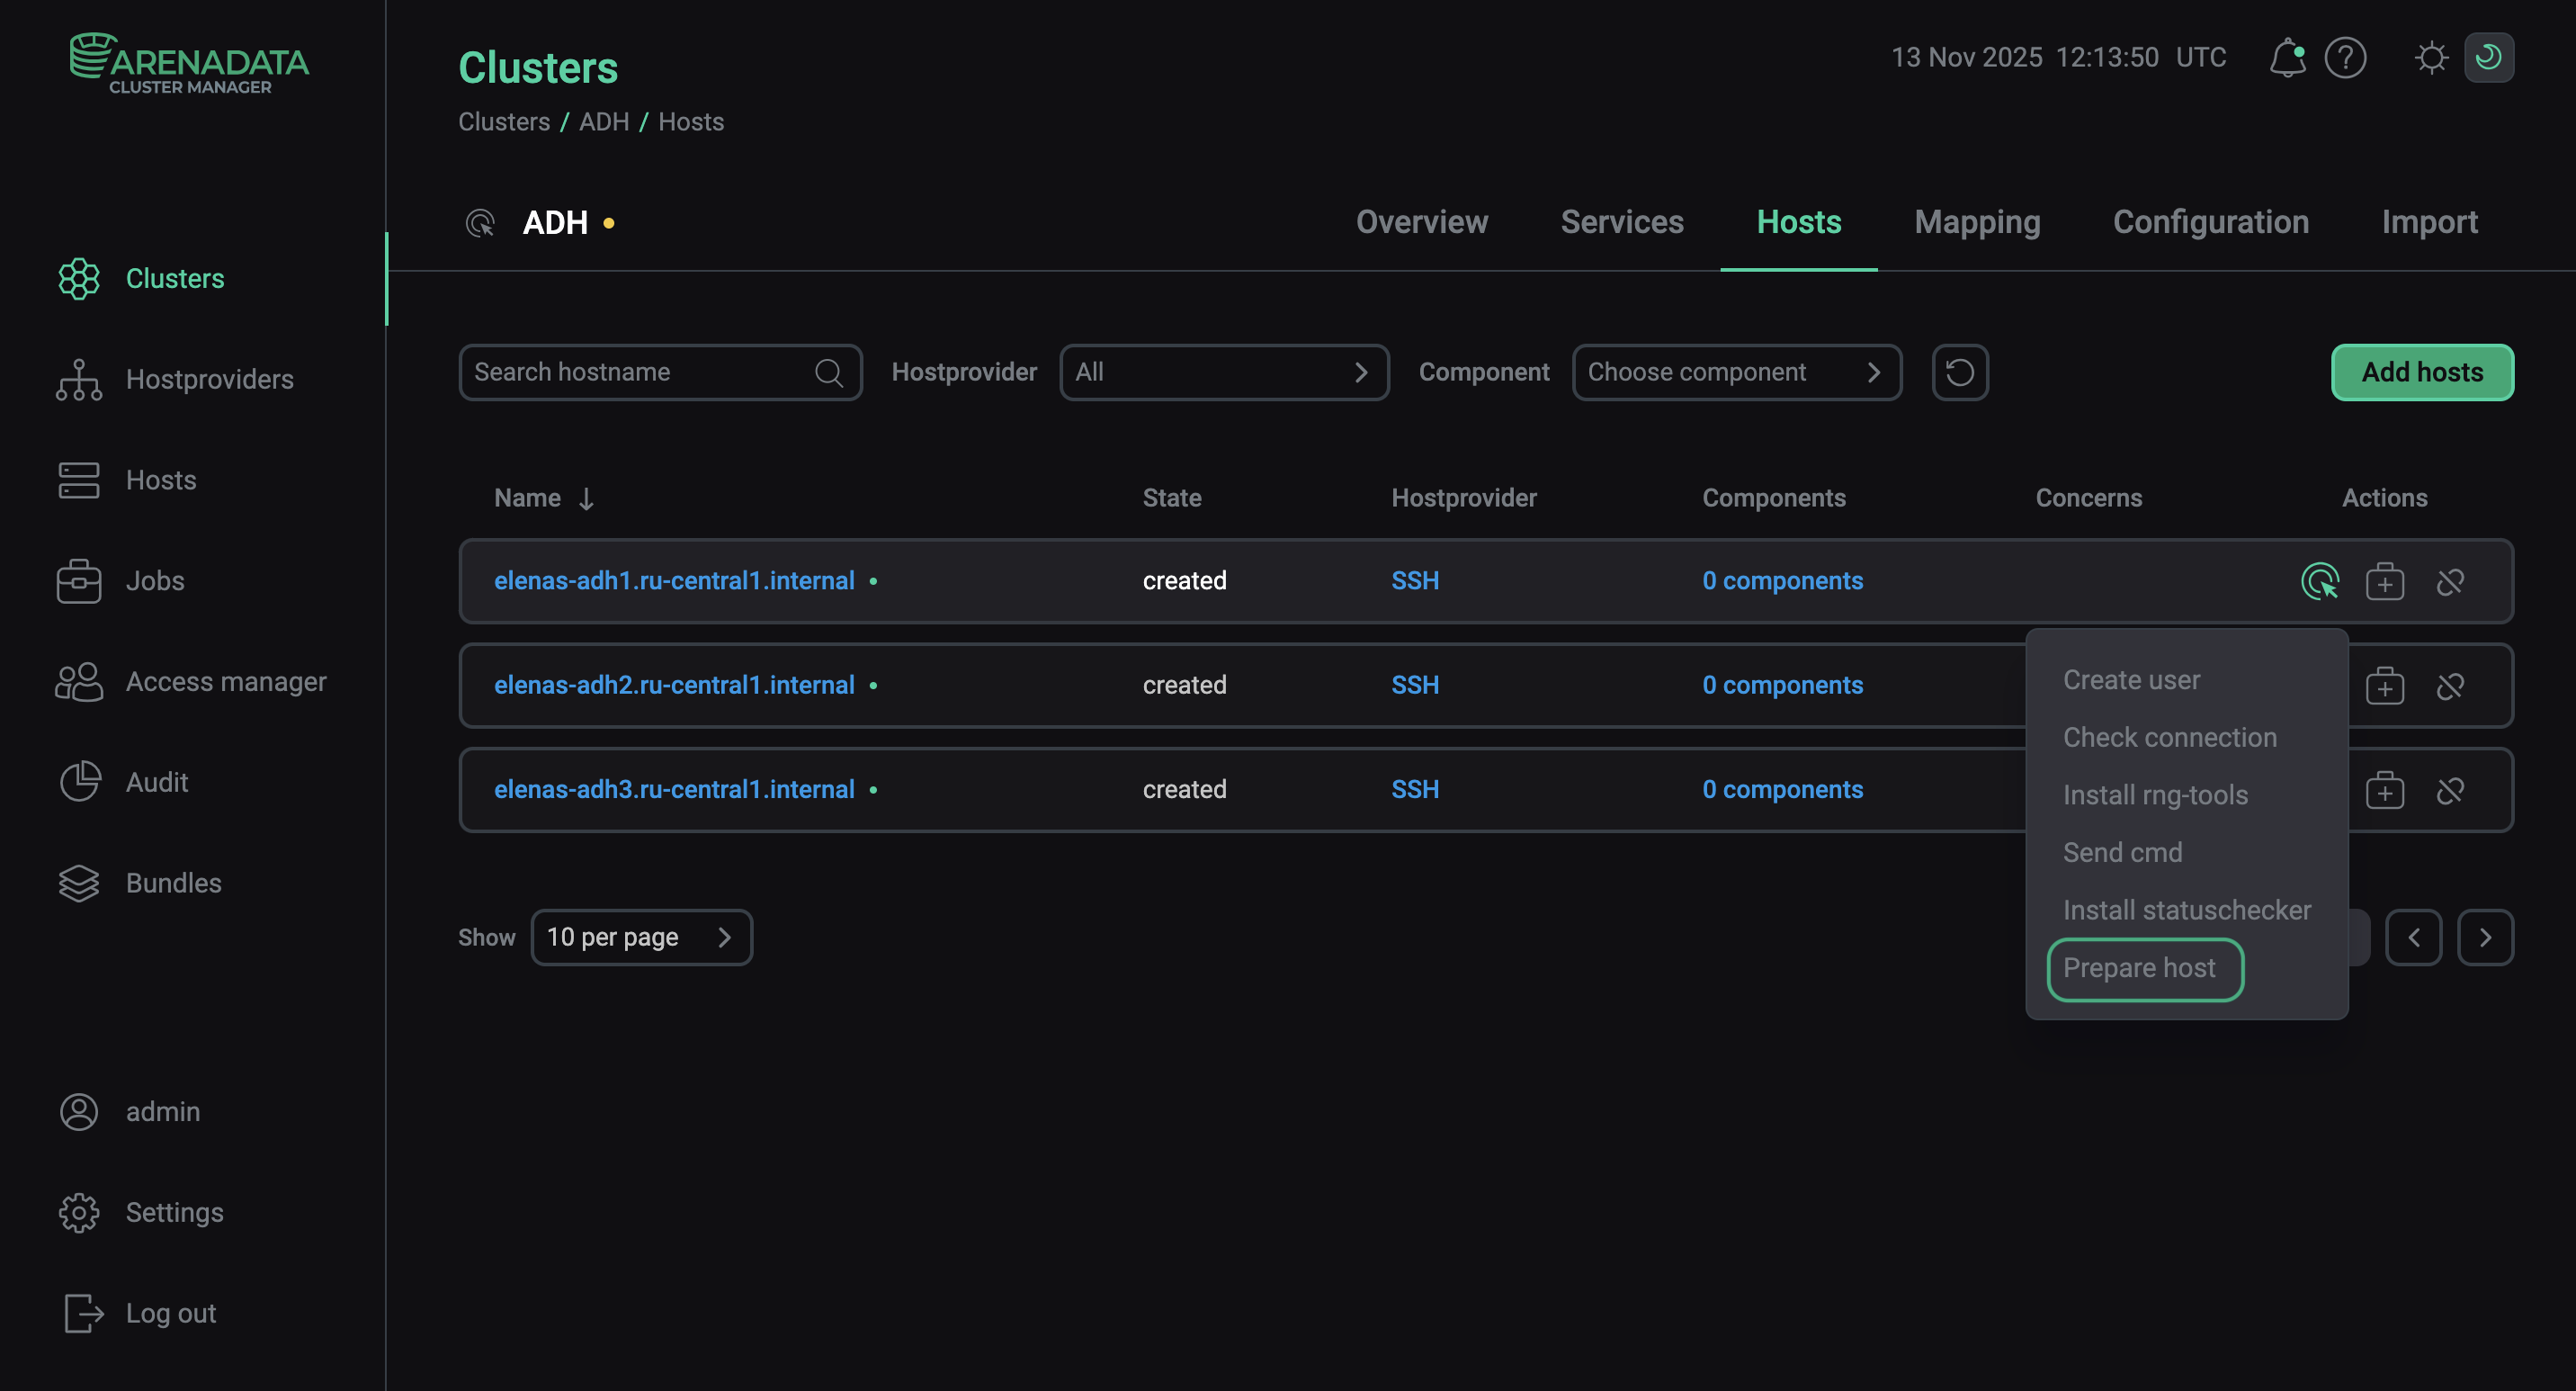Screen dimensions: 2576x1391
Task: Open elenas-adh2.ru-central1.internal host details
Action: (x=674, y=685)
